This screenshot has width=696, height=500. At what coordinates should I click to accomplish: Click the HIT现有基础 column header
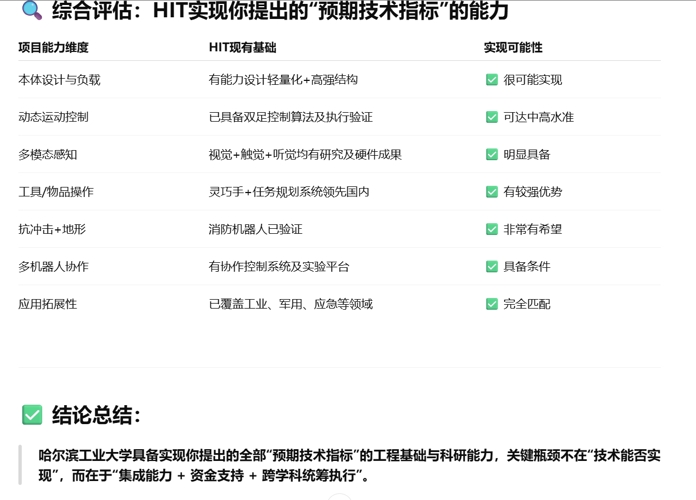pyautogui.click(x=242, y=48)
